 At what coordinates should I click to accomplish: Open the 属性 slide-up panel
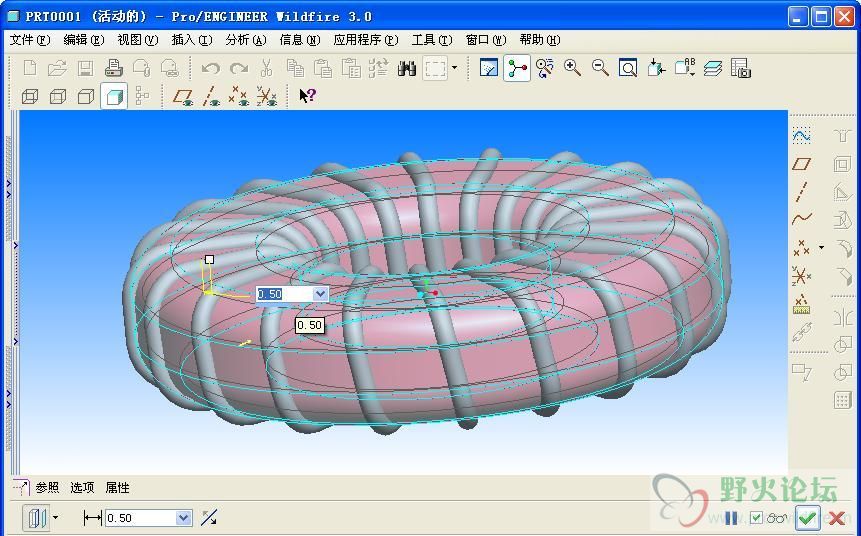117,487
